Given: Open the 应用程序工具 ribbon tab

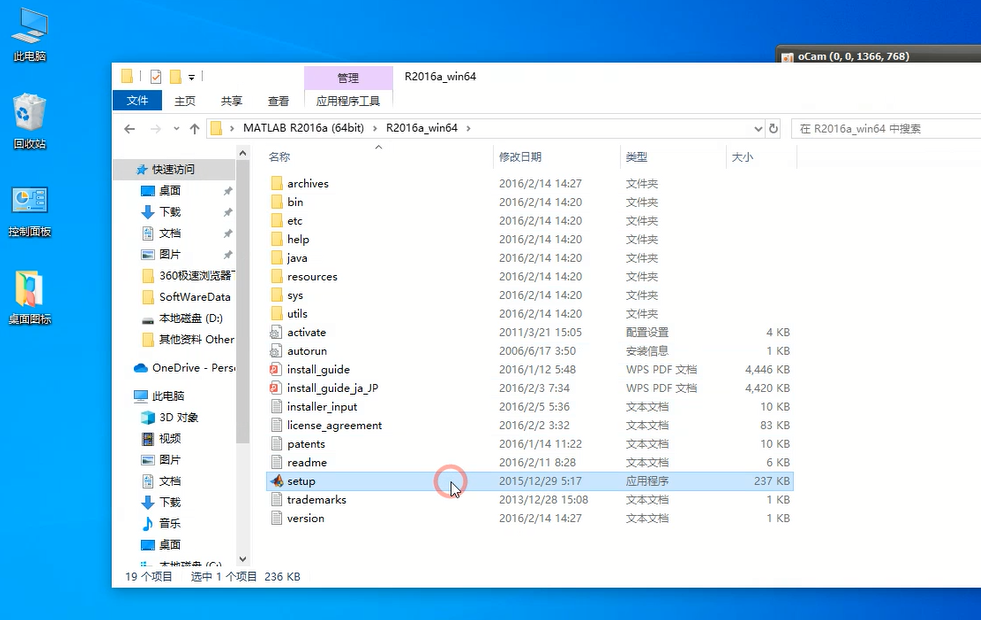Looking at the screenshot, I should pos(348,101).
